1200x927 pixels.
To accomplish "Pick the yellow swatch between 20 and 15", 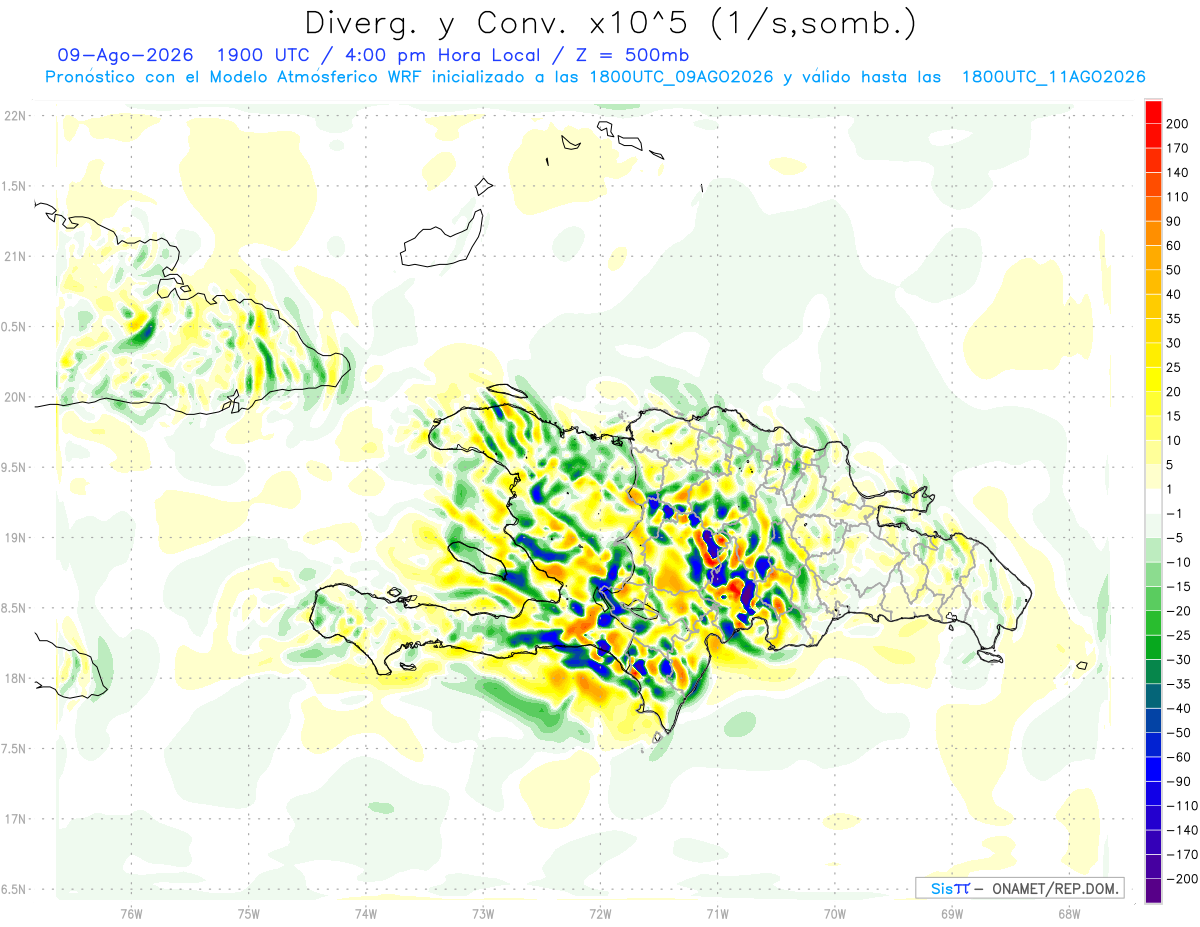I will (1154, 404).
